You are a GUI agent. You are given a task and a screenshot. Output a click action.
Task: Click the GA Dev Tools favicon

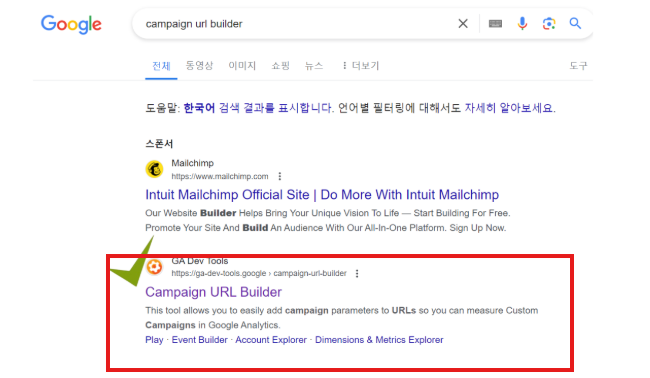pyautogui.click(x=154, y=267)
